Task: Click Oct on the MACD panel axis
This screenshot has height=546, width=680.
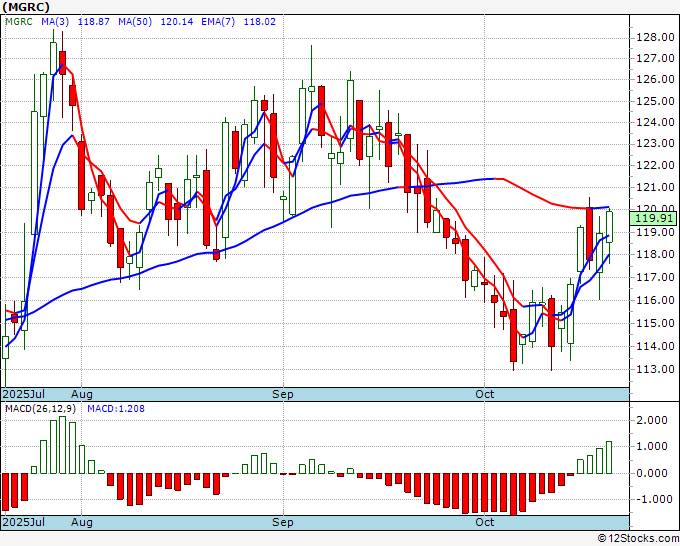Action: tap(484, 522)
